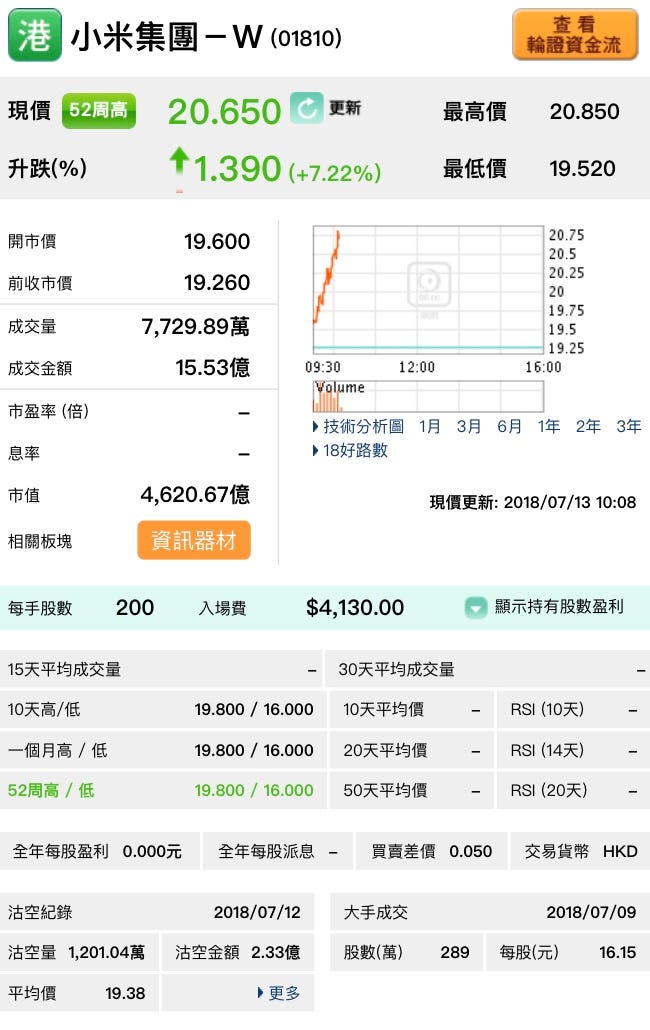Screen dimensions: 650x1030
Task: Click the 一個月高 / 低 row label
Action: click(x=58, y=750)
